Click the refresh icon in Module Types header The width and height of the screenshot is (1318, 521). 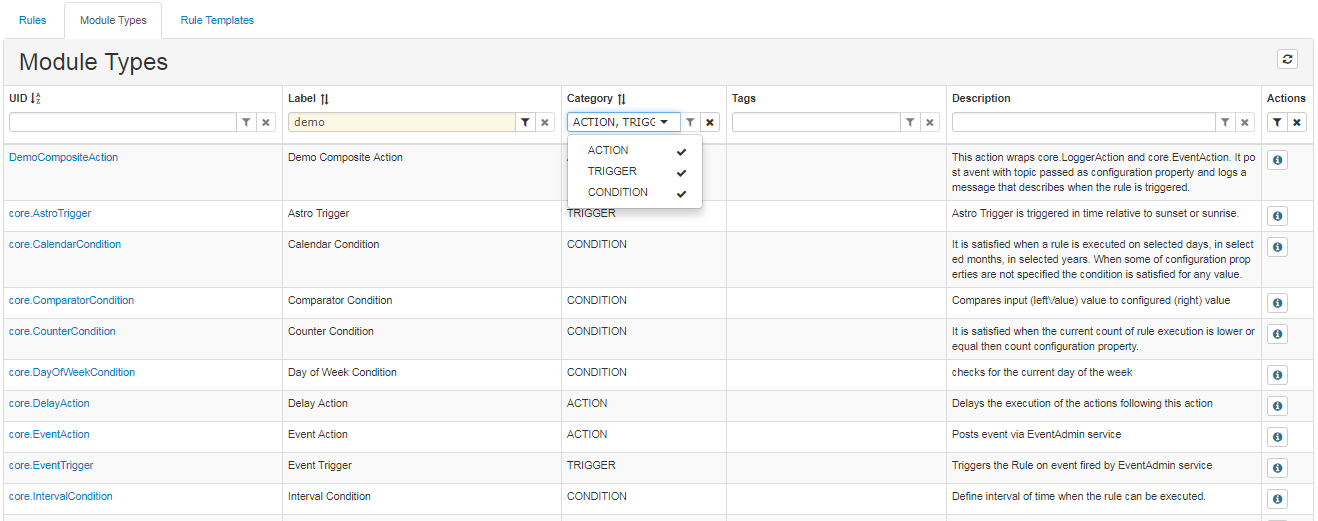coord(1287,59)
